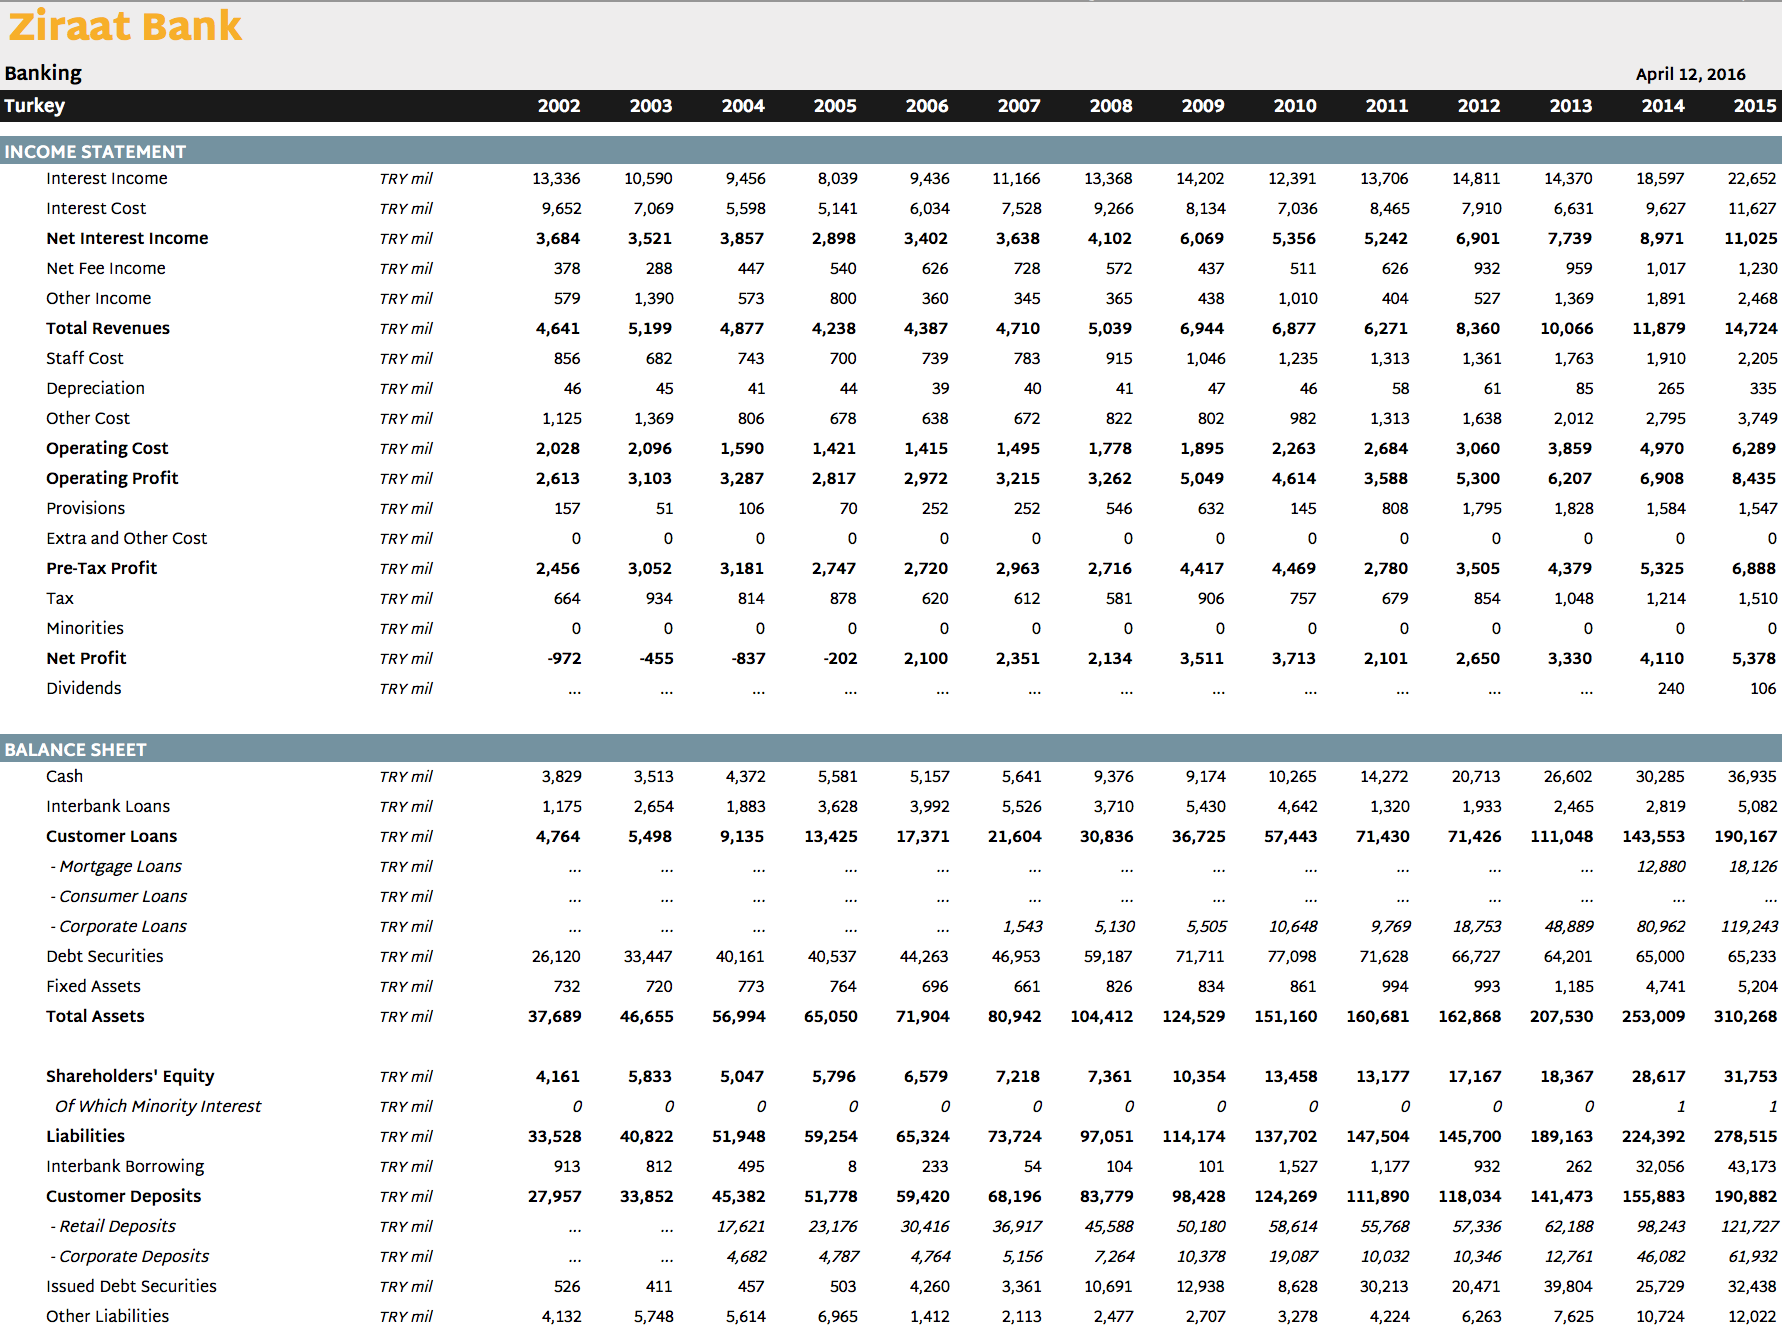Select the Interest Income row label

pos(107,179)
